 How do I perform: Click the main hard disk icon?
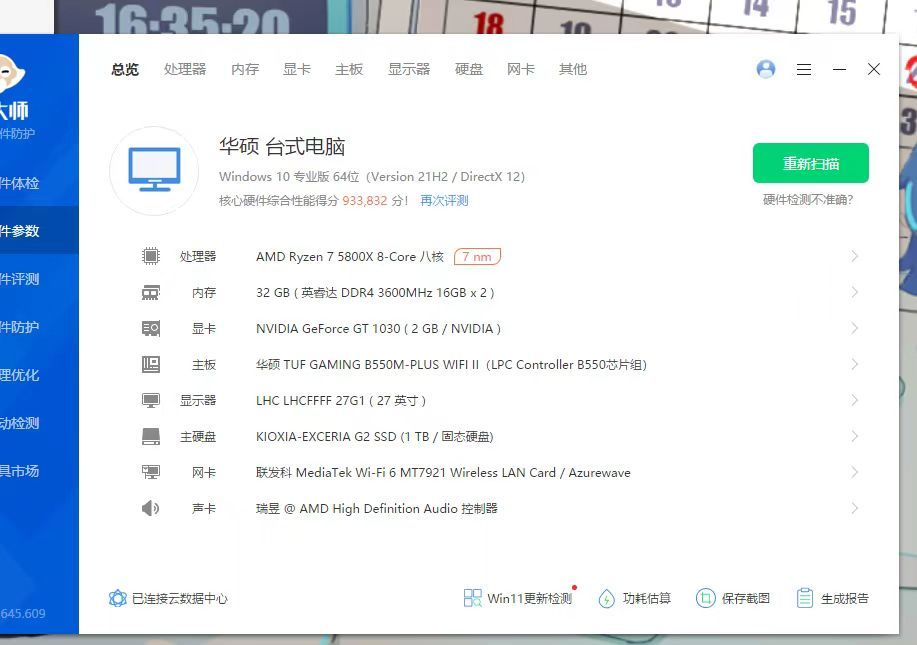pyautogui.click(x=151, y=436)
